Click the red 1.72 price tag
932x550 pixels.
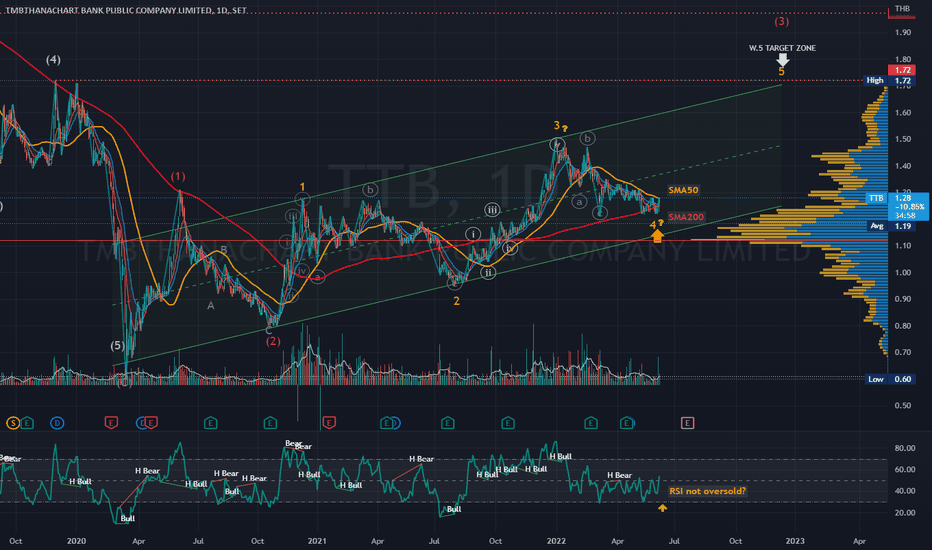click(902, 70)
